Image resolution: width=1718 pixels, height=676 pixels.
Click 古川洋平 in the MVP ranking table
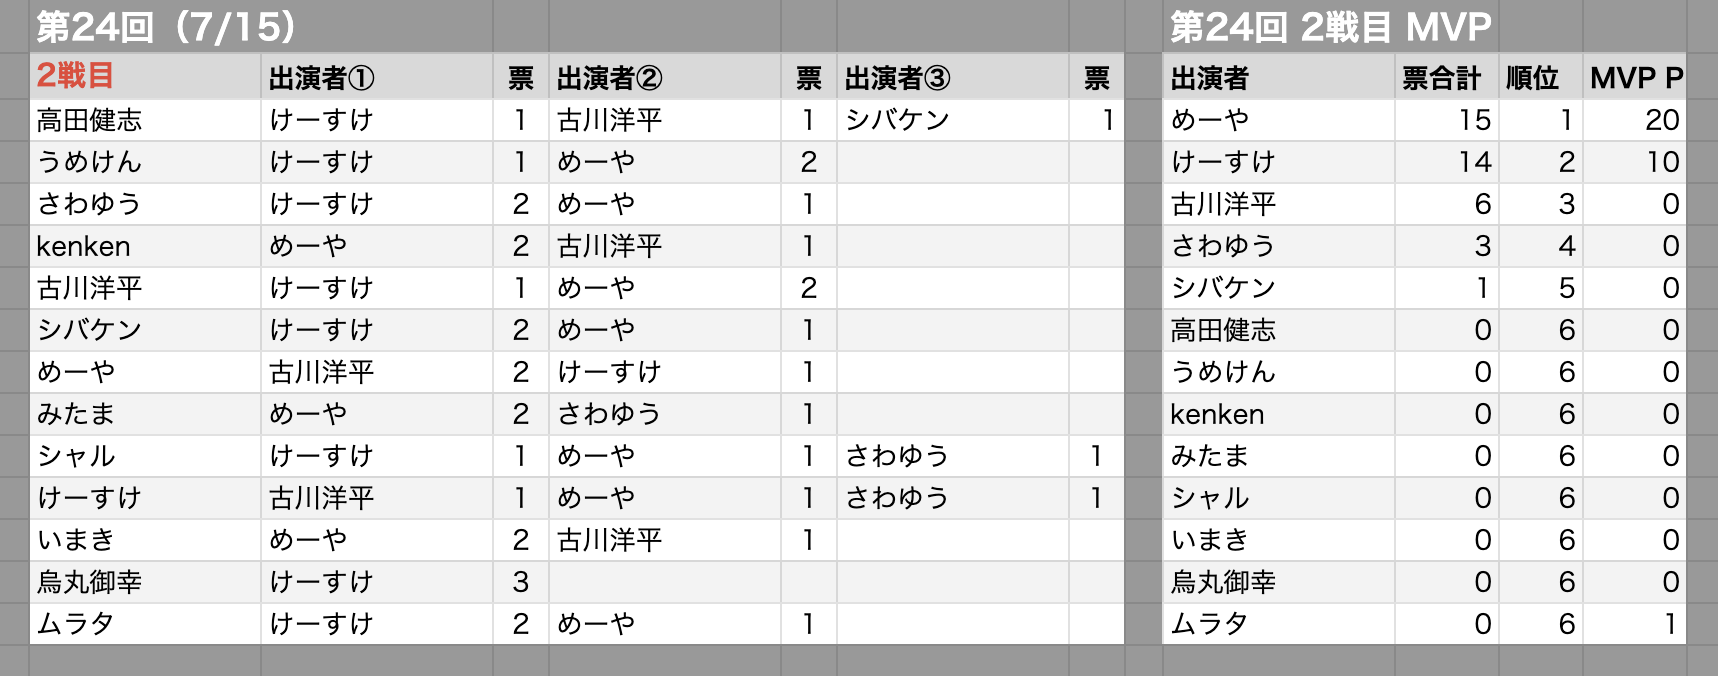(1280, 204)
